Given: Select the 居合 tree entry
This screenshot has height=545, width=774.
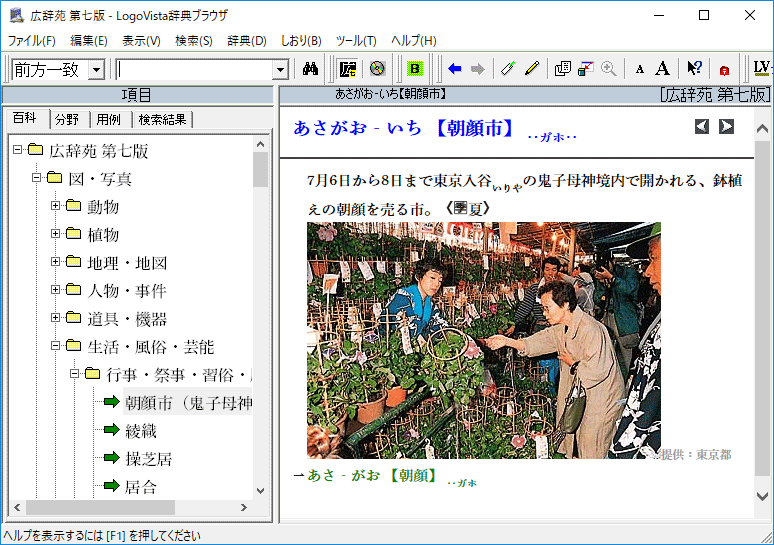Looking at the screenshot, I should (141, 487).
